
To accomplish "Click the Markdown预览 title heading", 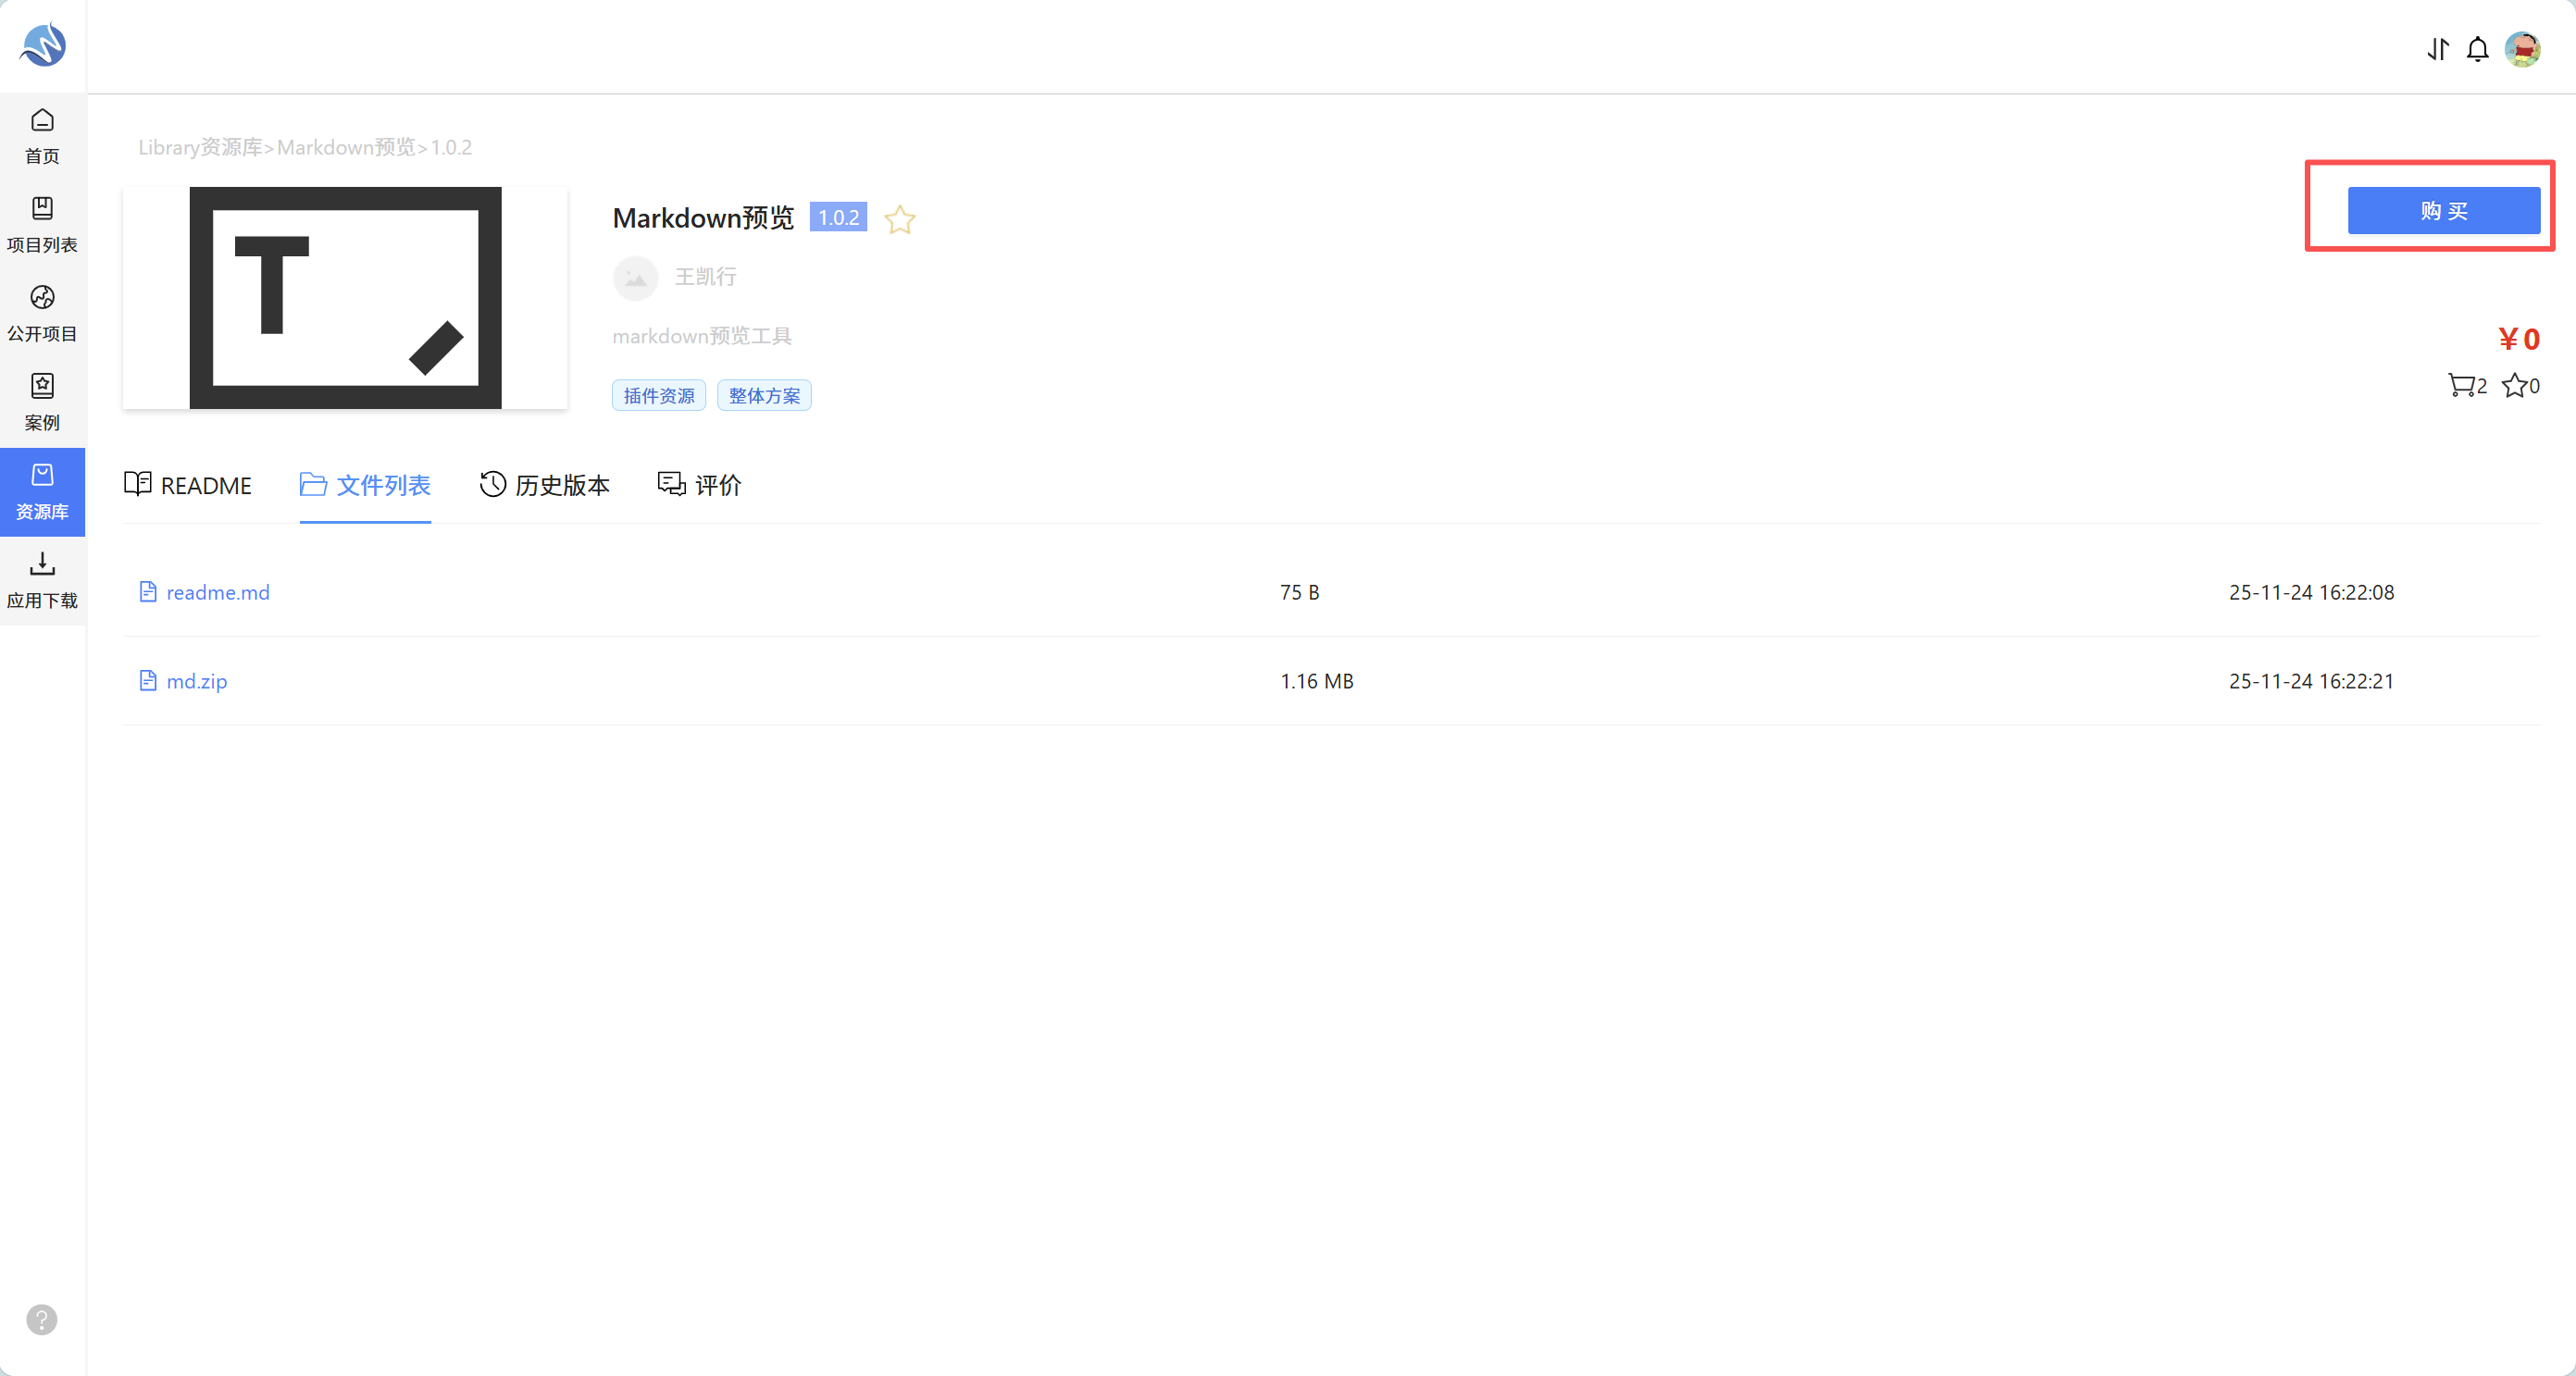I will pos(703,218).
